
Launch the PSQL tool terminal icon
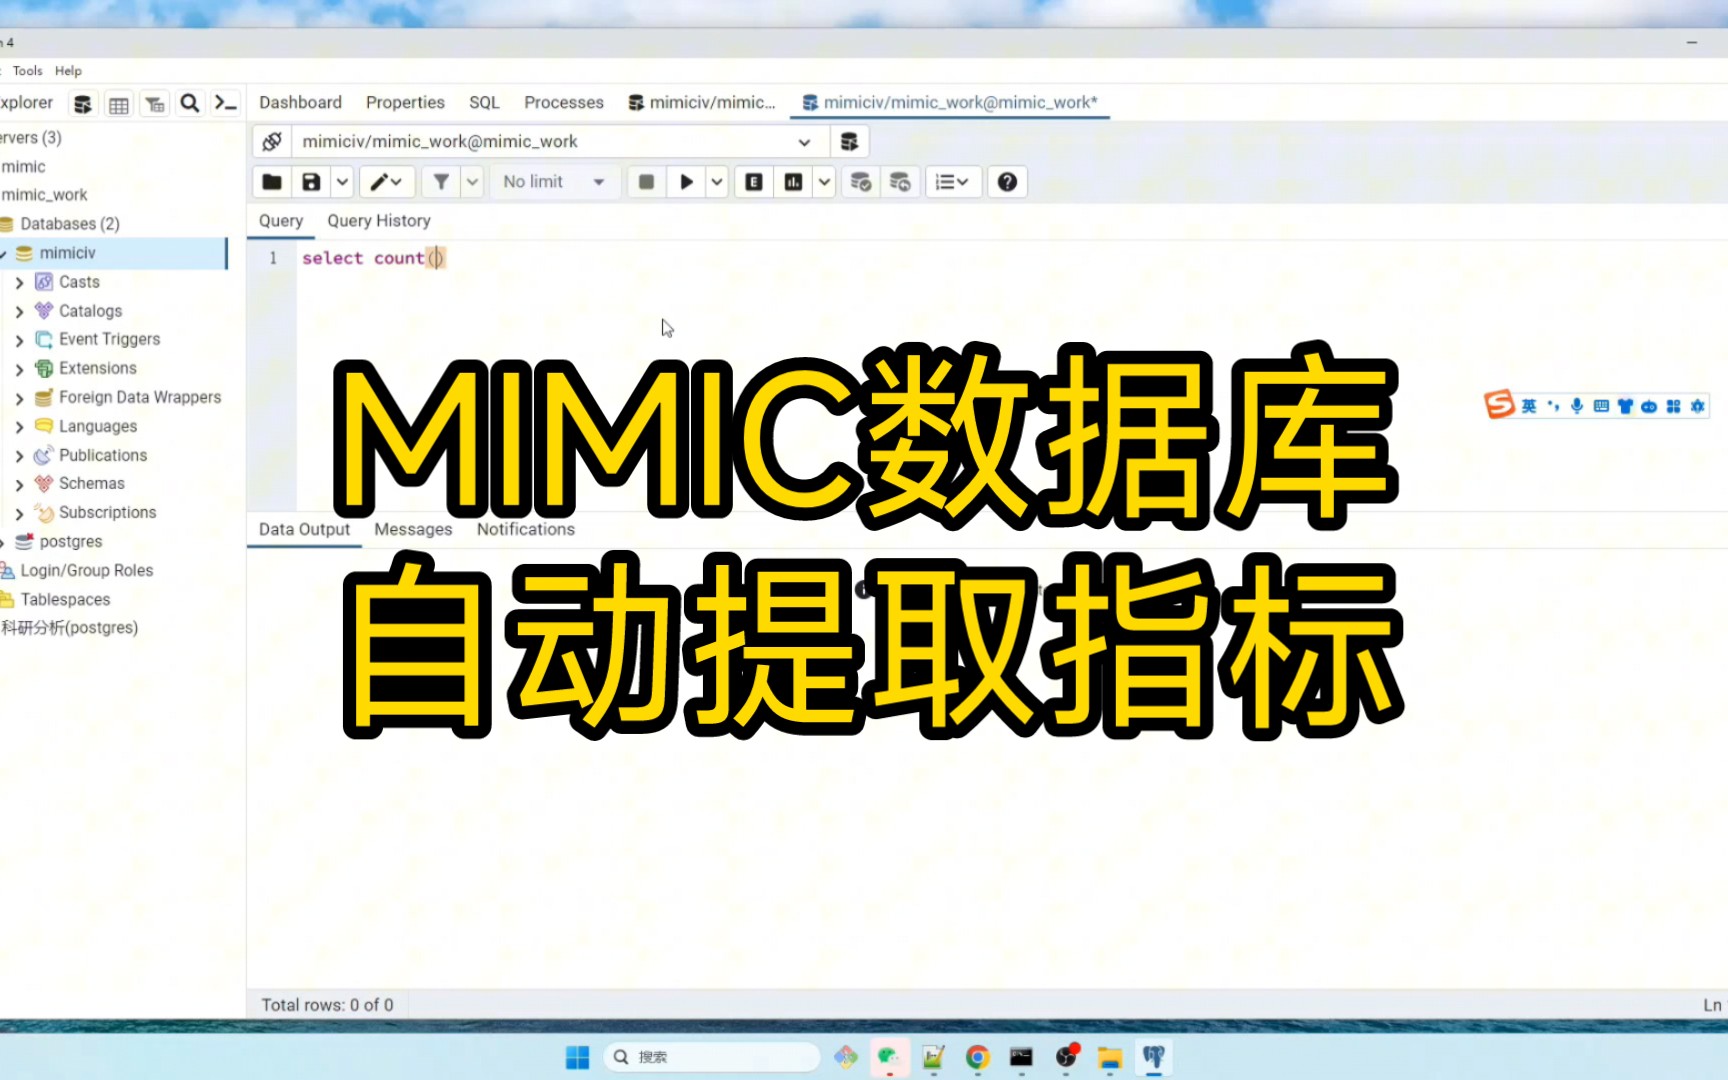pos(226,103)
